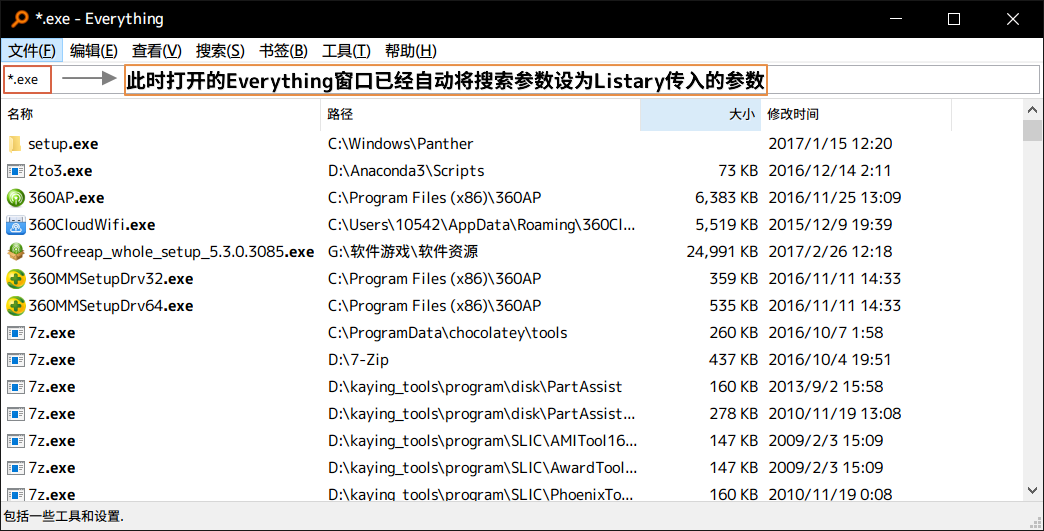Click the Everything magnifier icon in title bar
Viewport: 1044px width, 531px height.
[x=20, y=19]
